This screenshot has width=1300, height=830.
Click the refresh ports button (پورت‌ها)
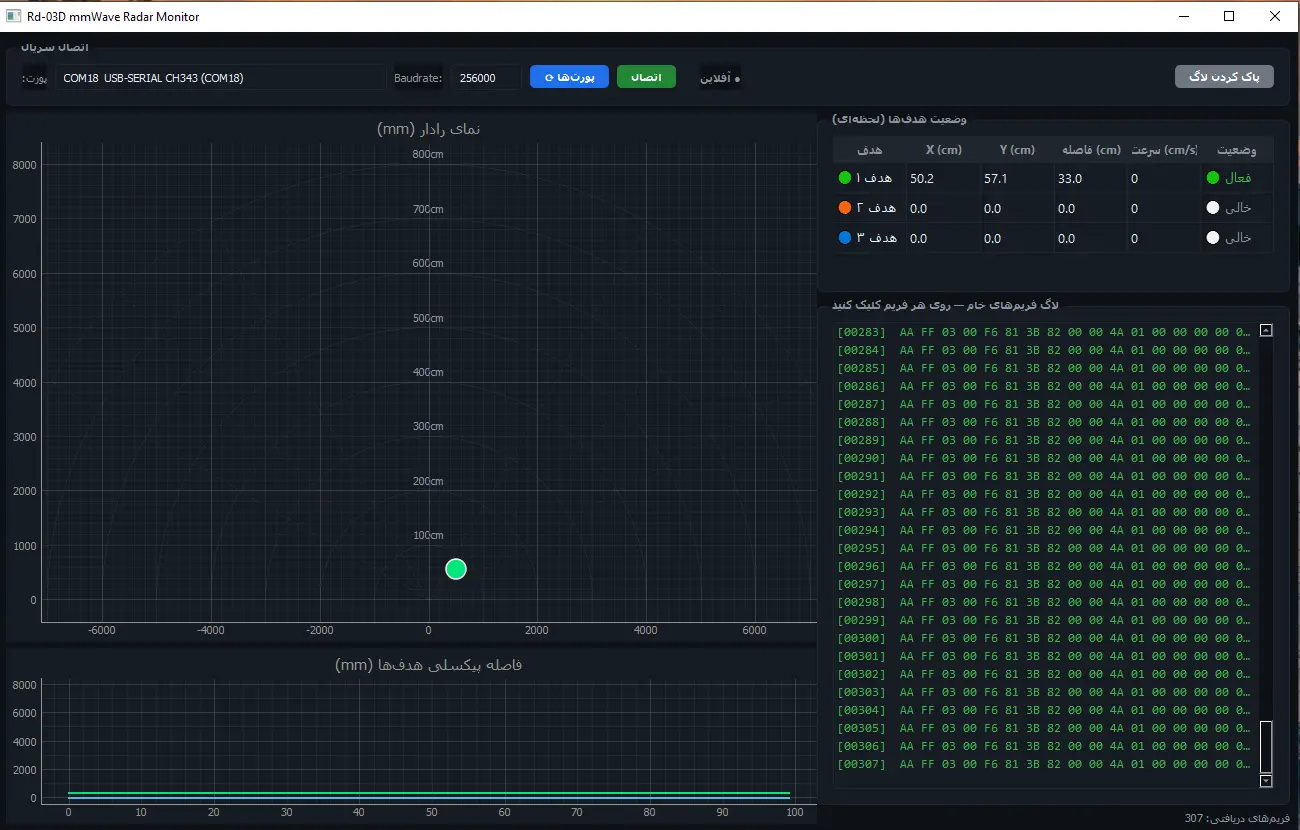pos(569,77)
